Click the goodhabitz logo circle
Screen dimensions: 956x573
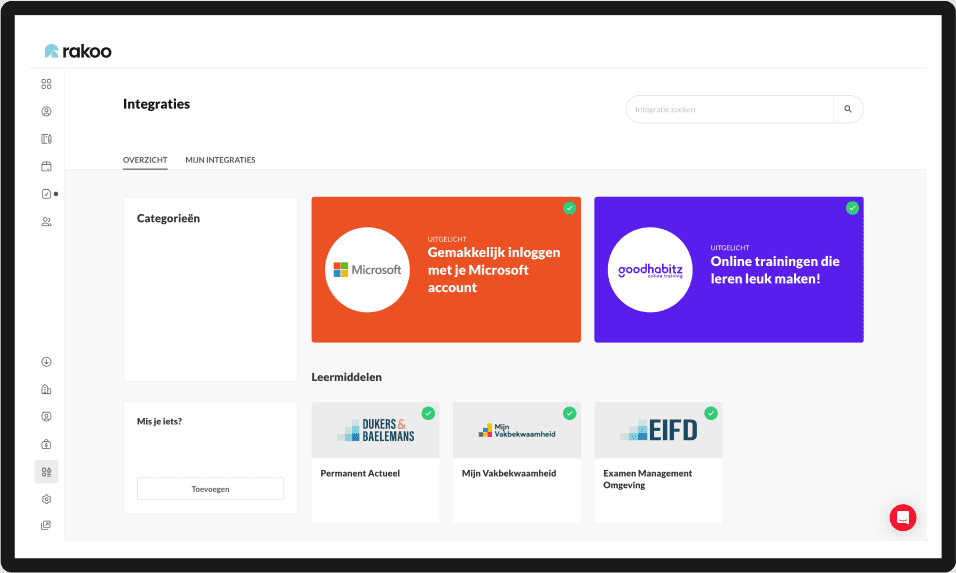(651, 270)
